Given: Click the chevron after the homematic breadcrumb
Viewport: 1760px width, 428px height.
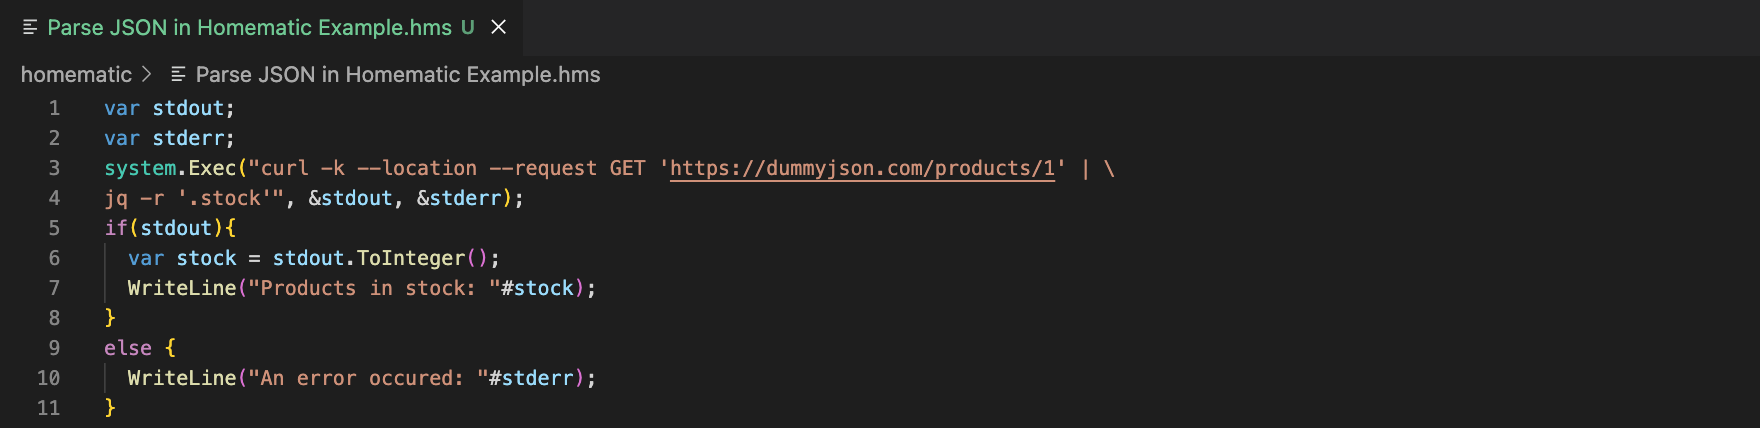Looking at the screenshot, I should 147,75.
